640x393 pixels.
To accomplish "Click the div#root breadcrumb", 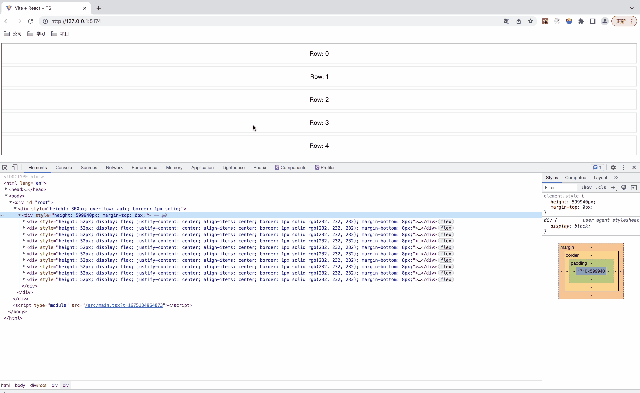I will pyautogui.click(x=38, y=385).
